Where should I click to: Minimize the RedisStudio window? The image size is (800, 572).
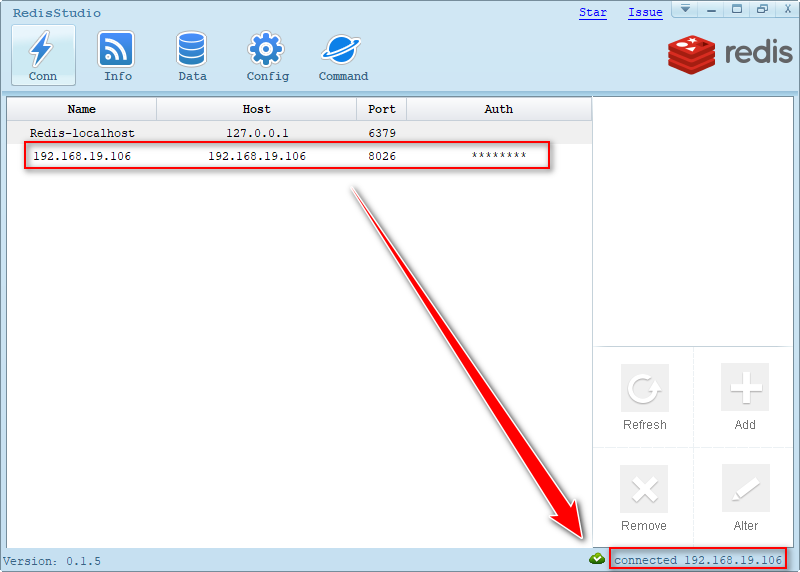pyautogui.click(x=711, y=9)
